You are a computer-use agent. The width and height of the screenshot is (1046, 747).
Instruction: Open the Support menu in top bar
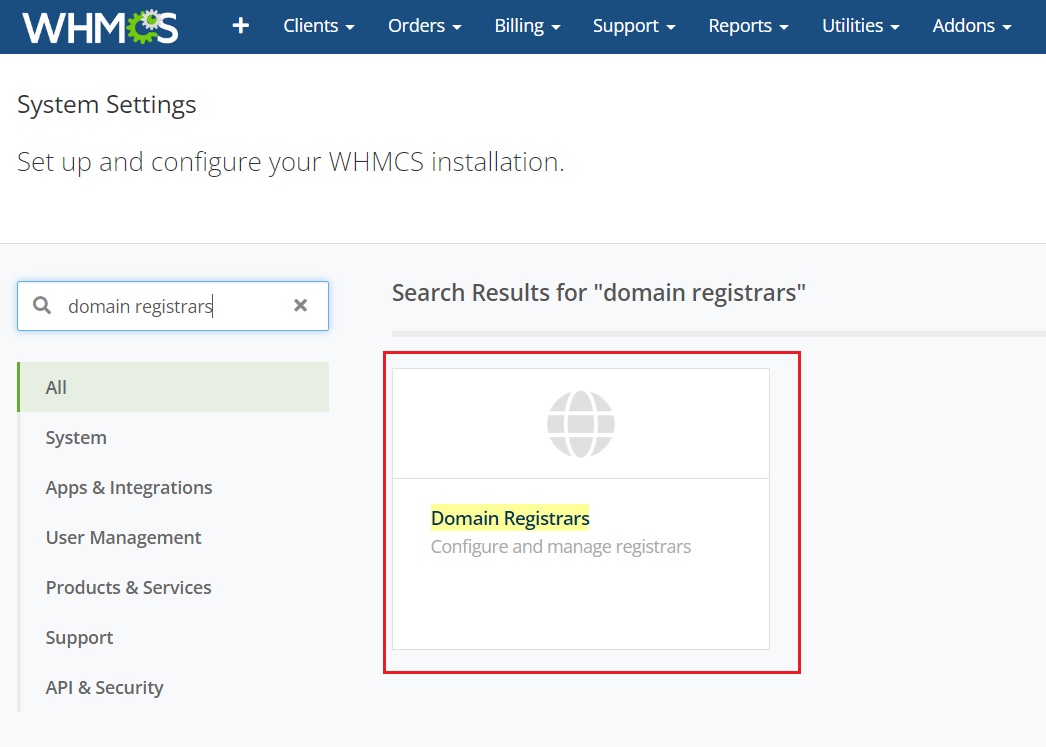pyautogui.click(x=634, y=26)
